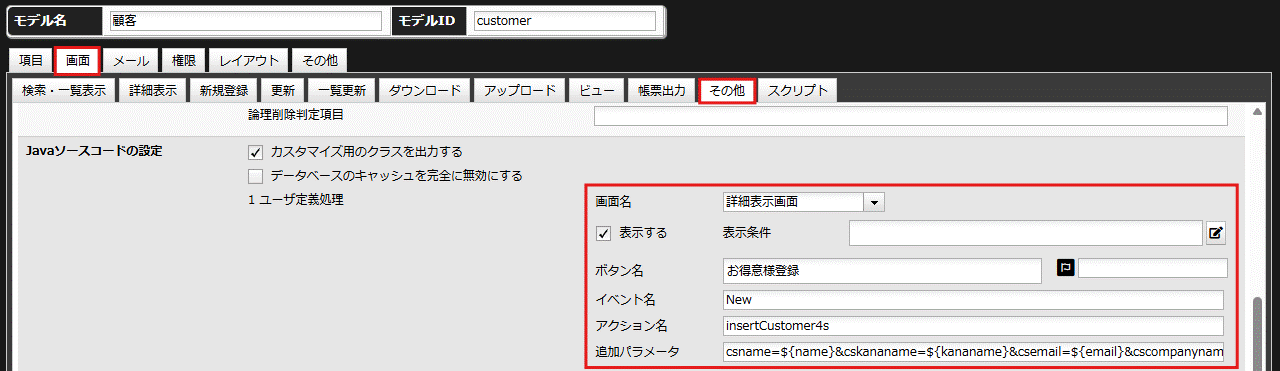
Task: Open the 更新 sub-tab
Action: point(283,90)
